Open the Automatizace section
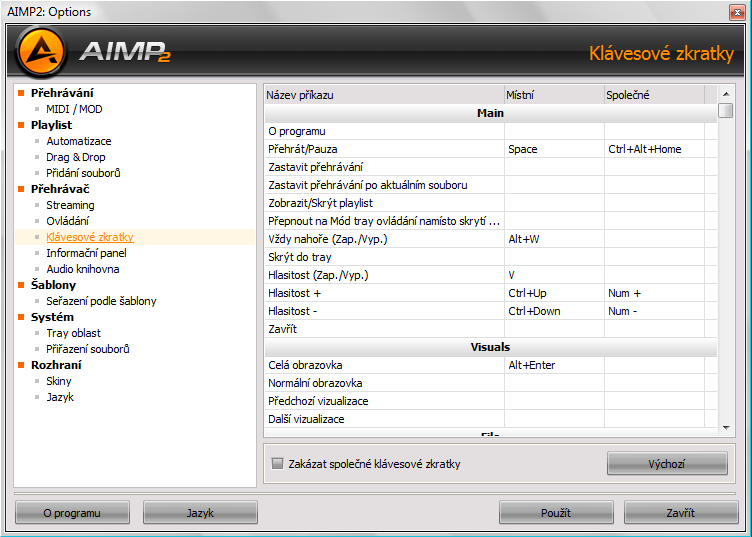The height and width of the screenshot is (537, 752). [x=79, y=141]
